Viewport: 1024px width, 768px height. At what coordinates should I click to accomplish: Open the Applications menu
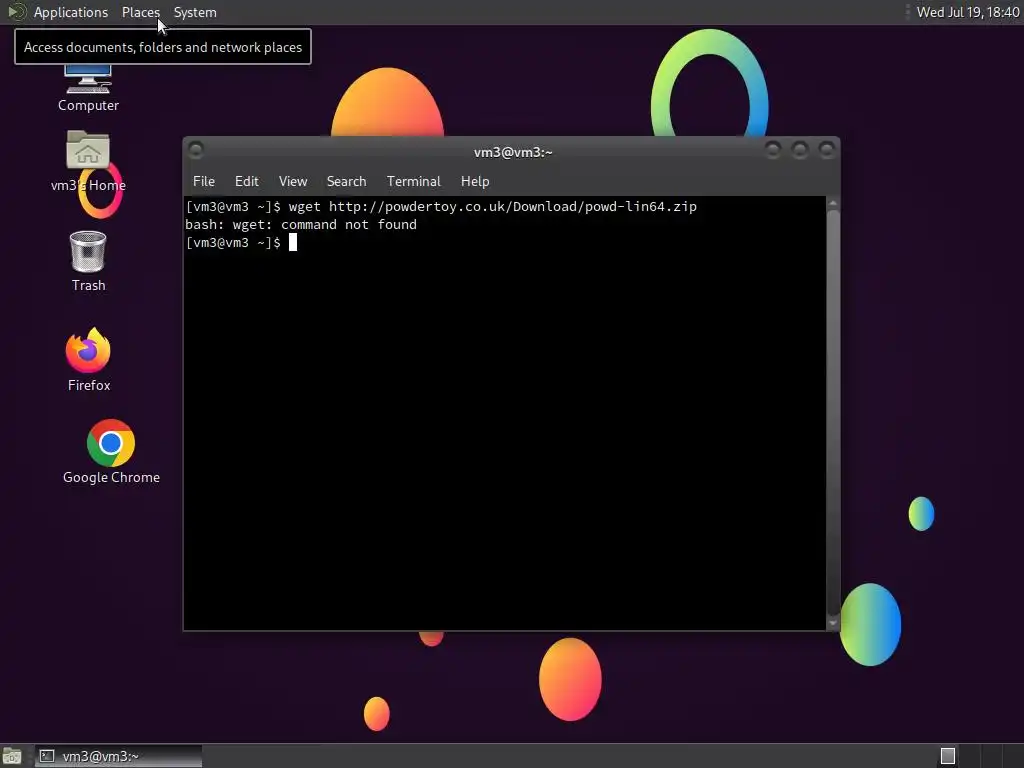(71, 12)
